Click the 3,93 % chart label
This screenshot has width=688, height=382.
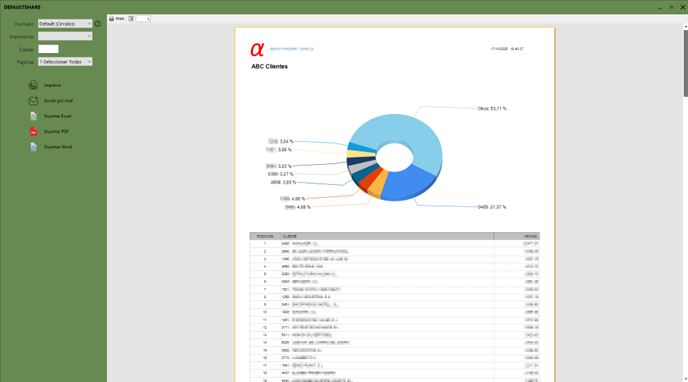tap(283, 182)
